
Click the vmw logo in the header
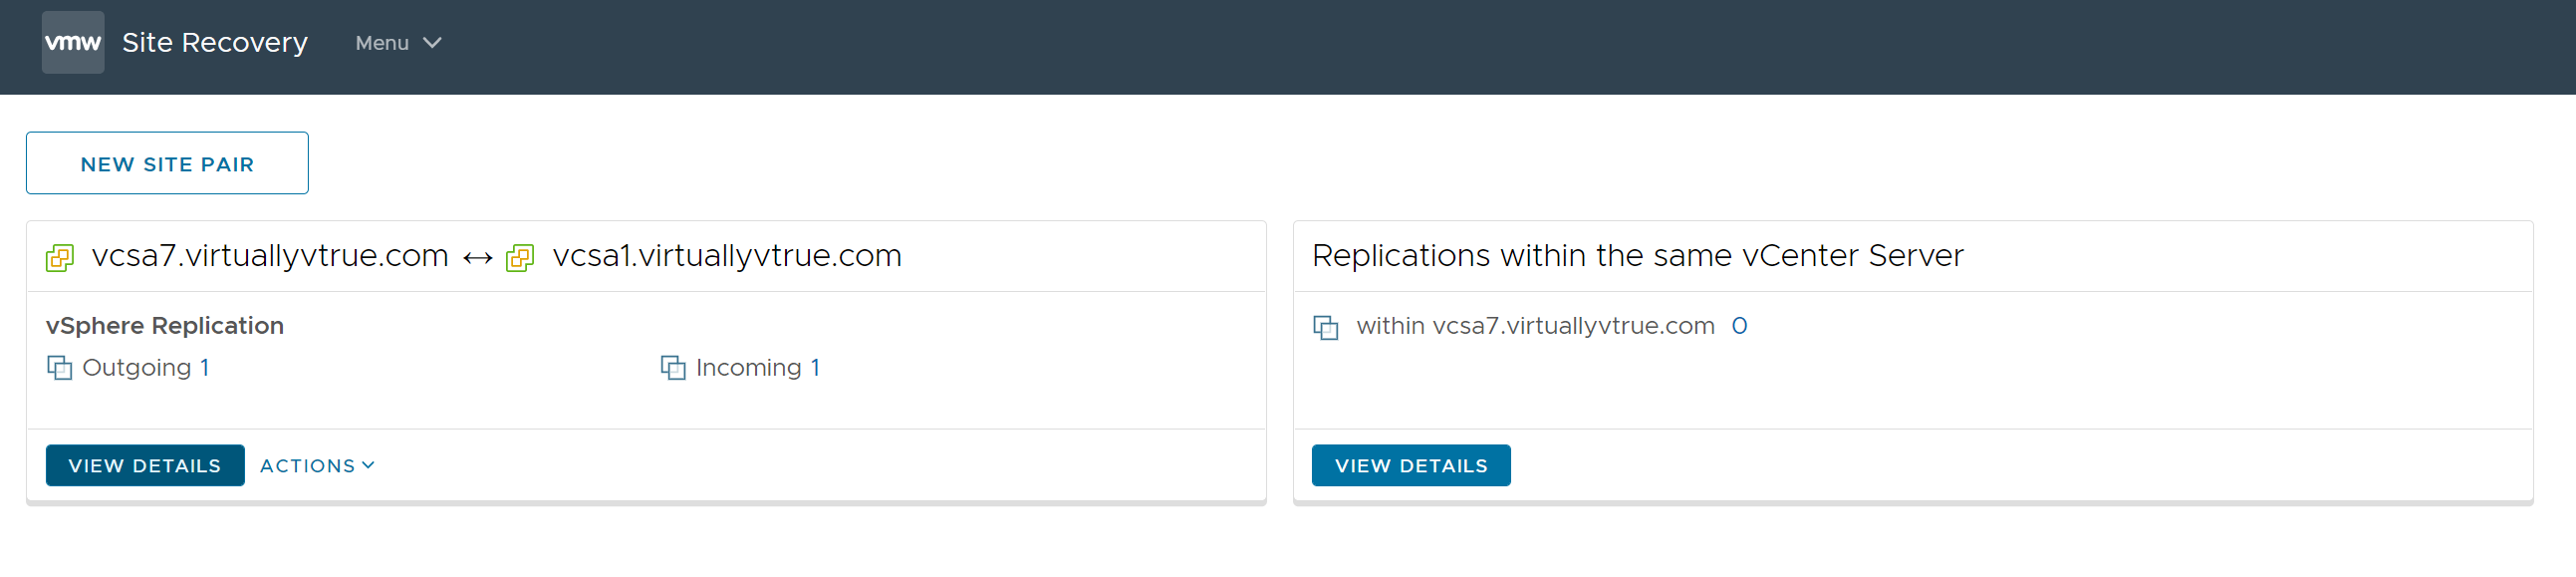(x=72, y=42)
